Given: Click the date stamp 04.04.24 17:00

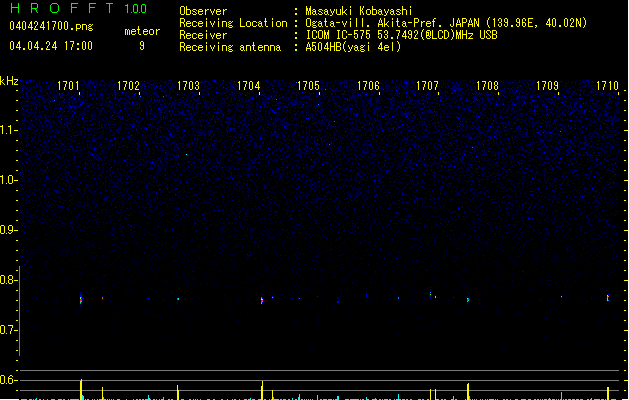Looking at the screenshot, I should point(51,46).
